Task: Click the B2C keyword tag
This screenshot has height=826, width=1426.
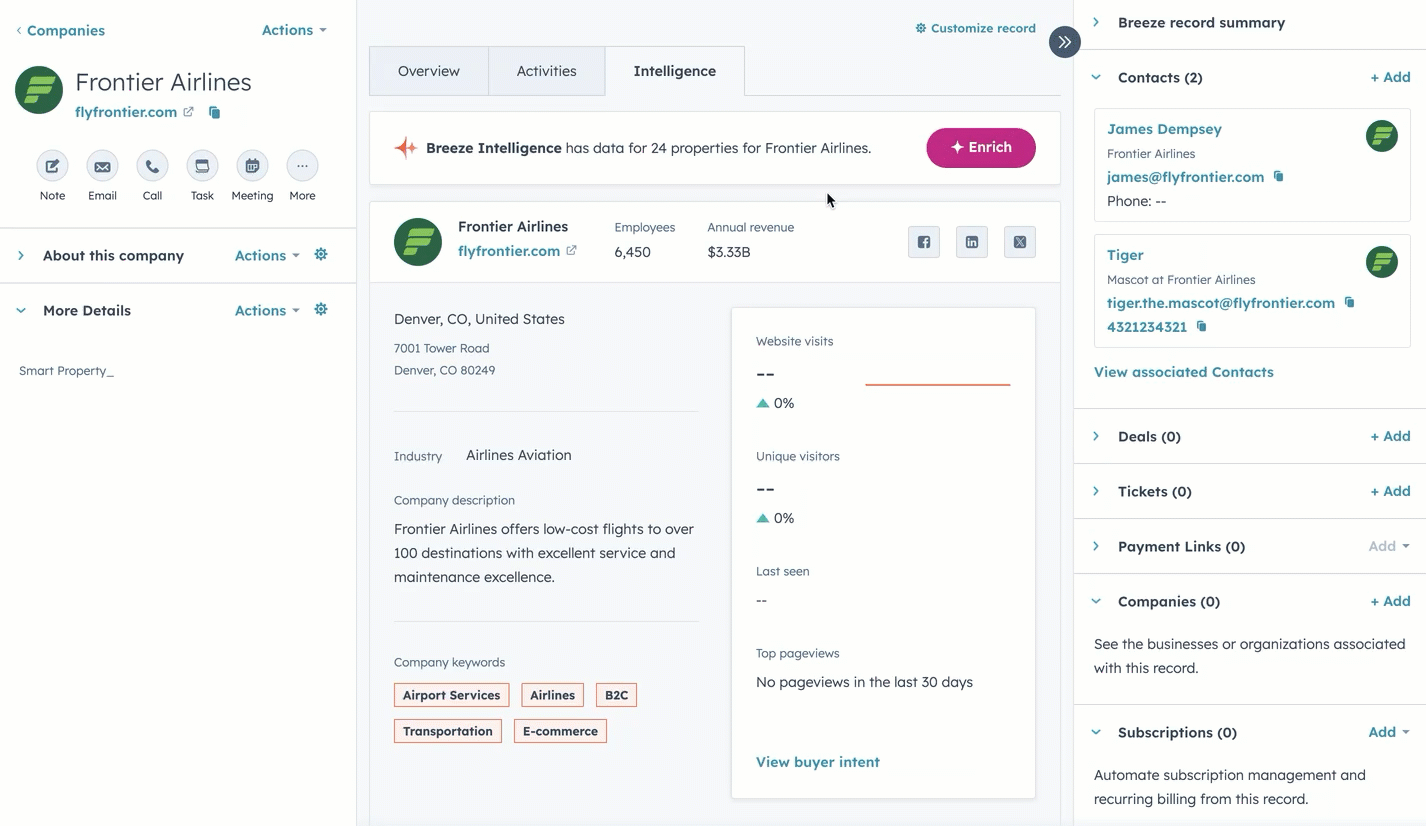Action: tap(616, 695)
